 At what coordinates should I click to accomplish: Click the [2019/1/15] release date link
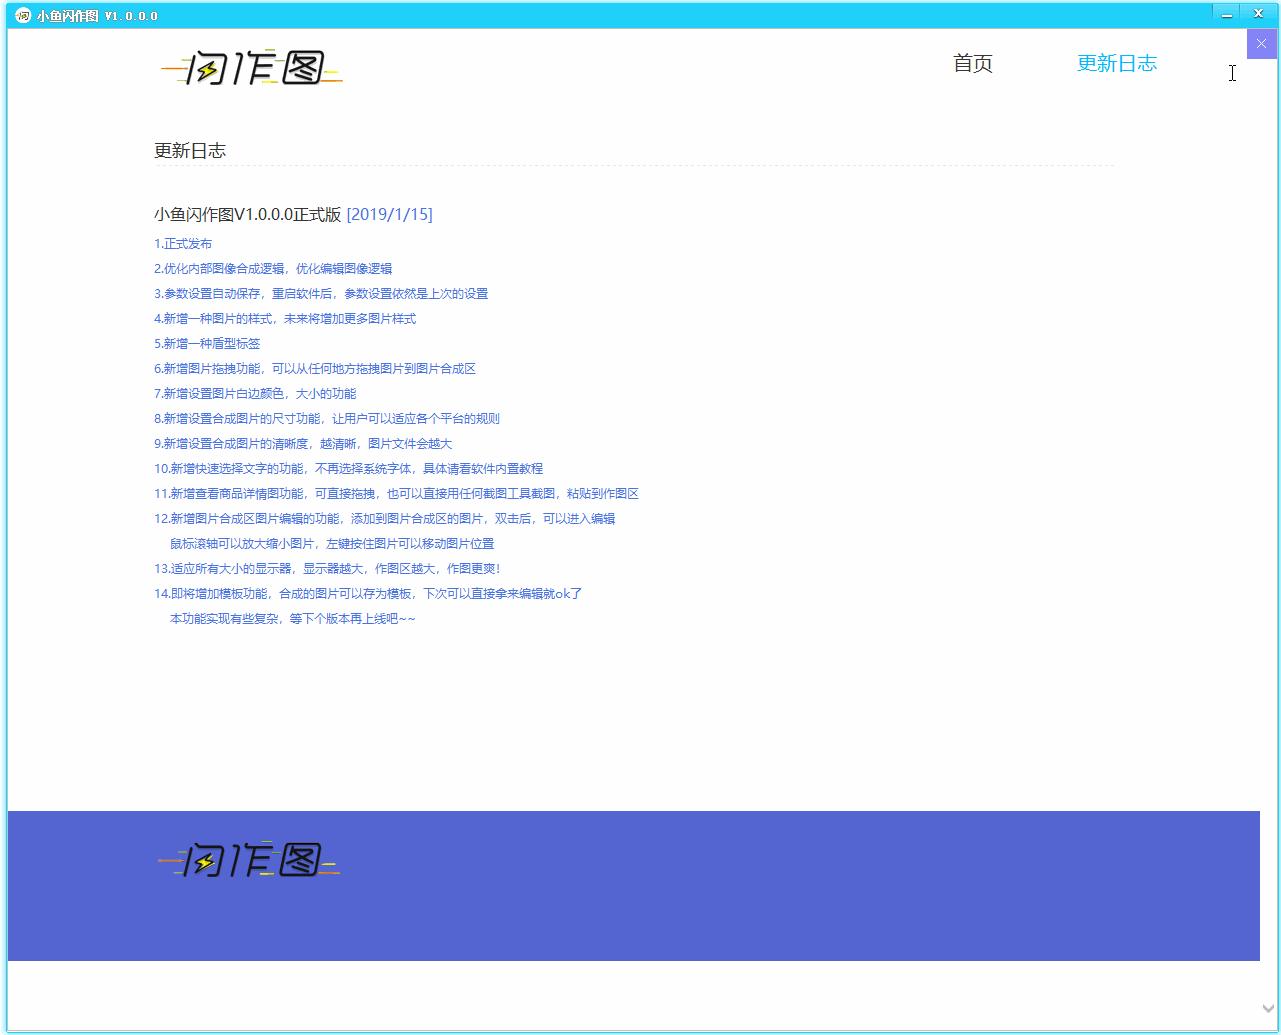pyautogui.click(x=389, y=214)
